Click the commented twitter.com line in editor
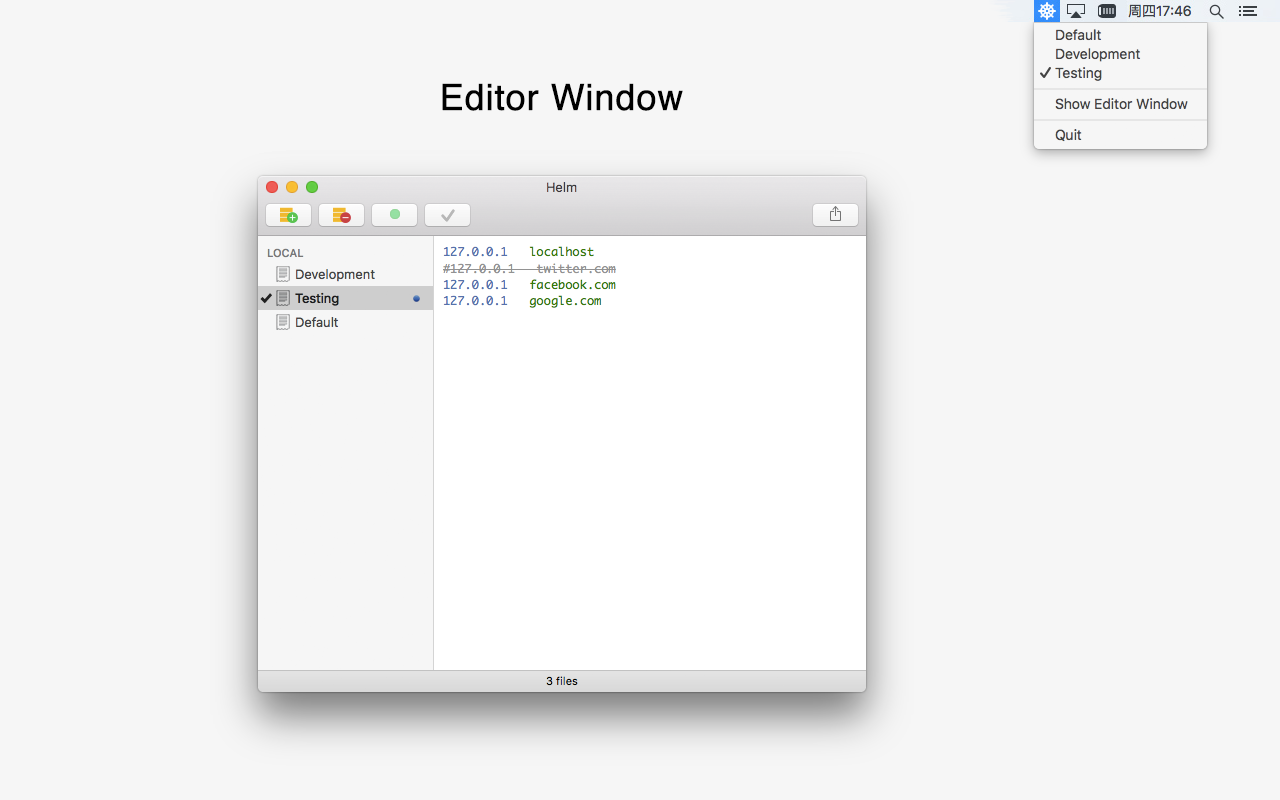 pyautogui.click(x=529, y=268)
